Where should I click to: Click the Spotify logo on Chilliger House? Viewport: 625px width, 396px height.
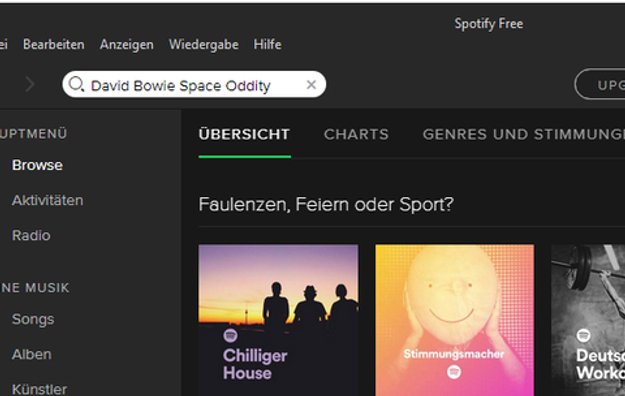(x=230, y=336)
